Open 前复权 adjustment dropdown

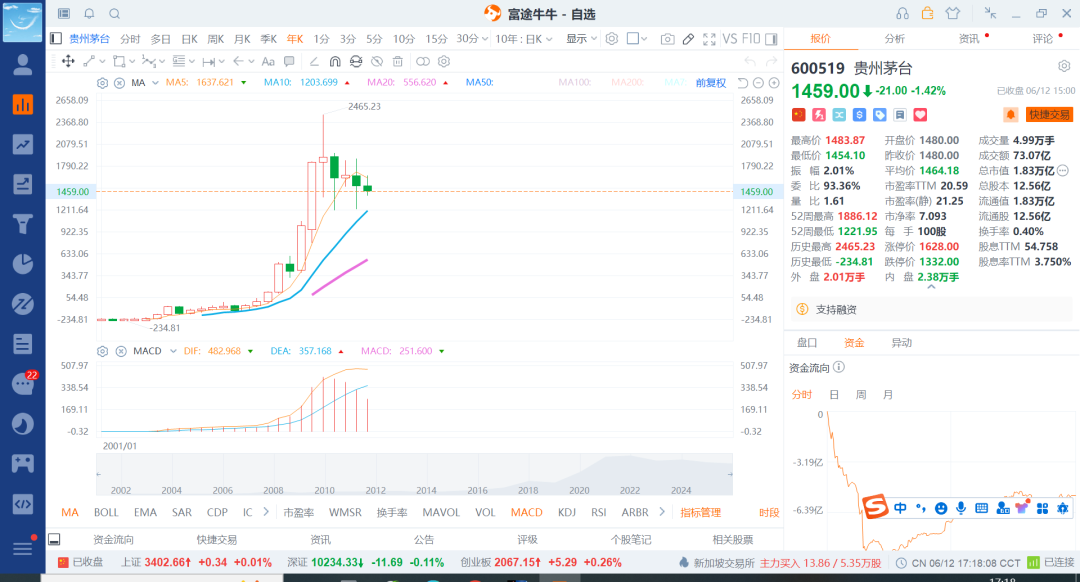point(711,83)
